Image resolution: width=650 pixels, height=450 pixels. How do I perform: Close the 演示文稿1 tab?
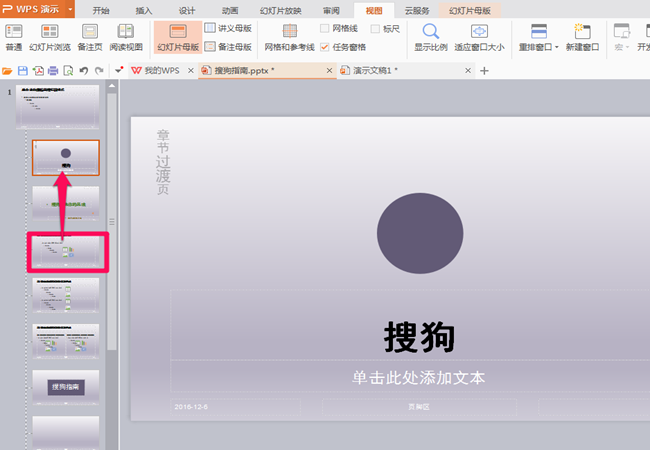pyautogui.click(x=468, y=70)
